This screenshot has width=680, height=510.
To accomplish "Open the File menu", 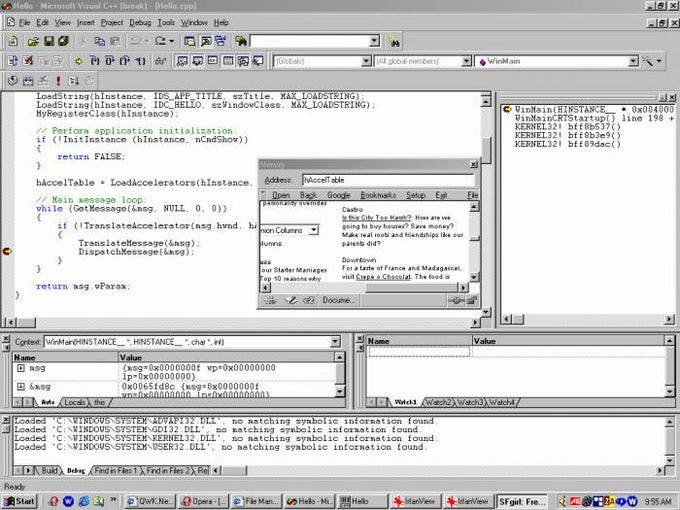I will pyautogui.click(x=24, y=23).
